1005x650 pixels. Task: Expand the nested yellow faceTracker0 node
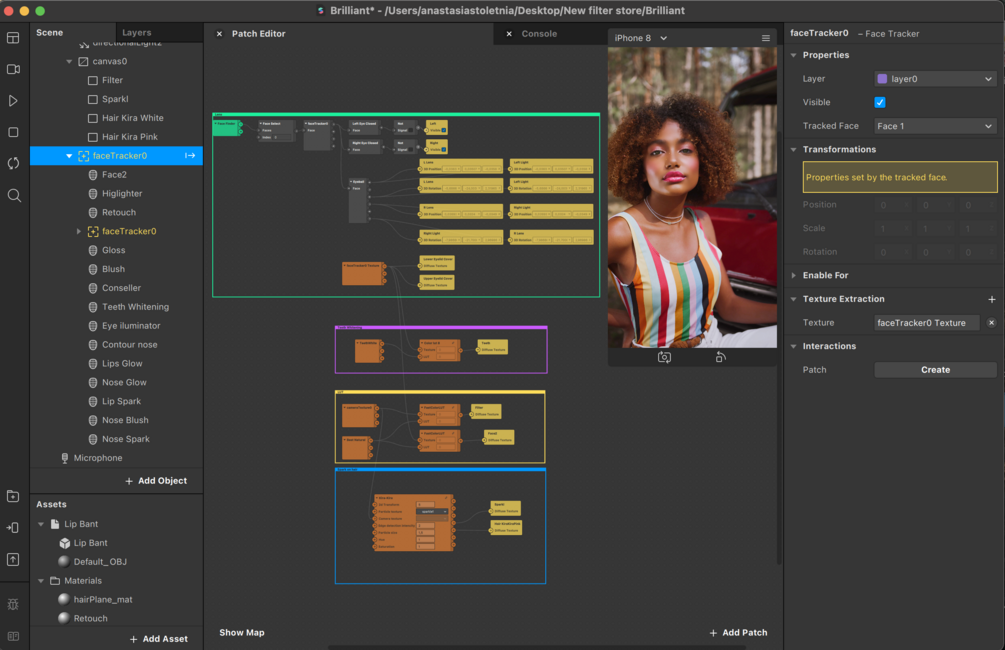[79, 231]
